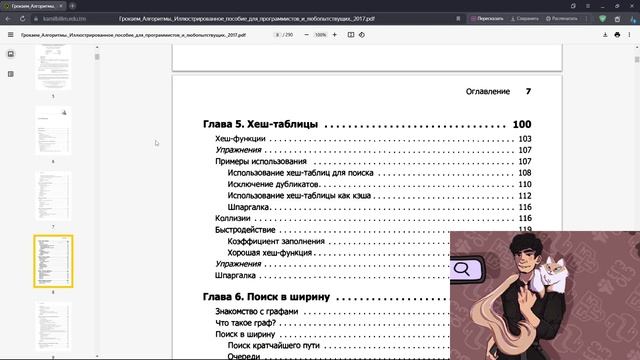Click the Примеры использования entry
This screenshot has height=360, width=640.
tap(260, 162)
